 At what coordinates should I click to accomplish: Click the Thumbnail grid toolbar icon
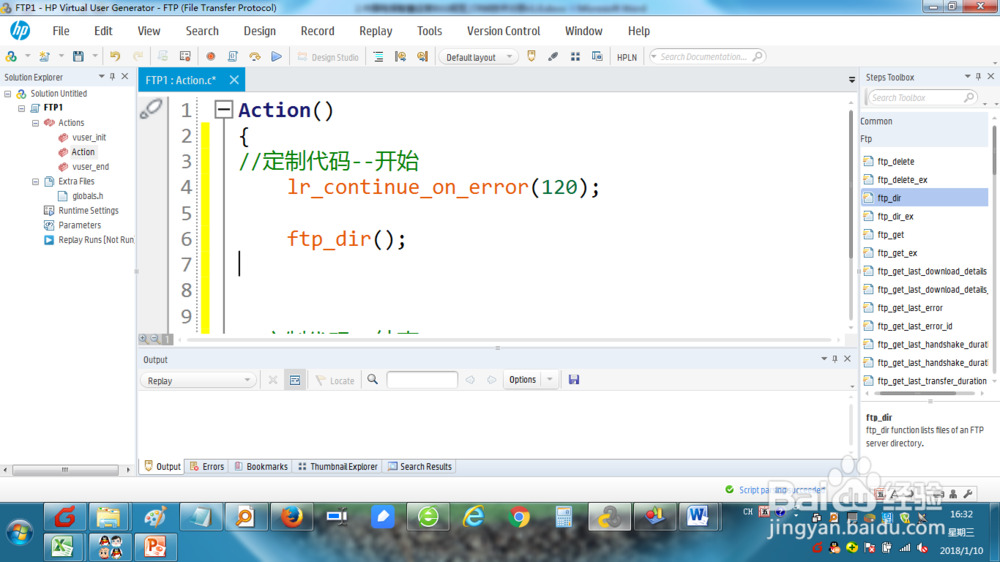[x=575, y=56]
